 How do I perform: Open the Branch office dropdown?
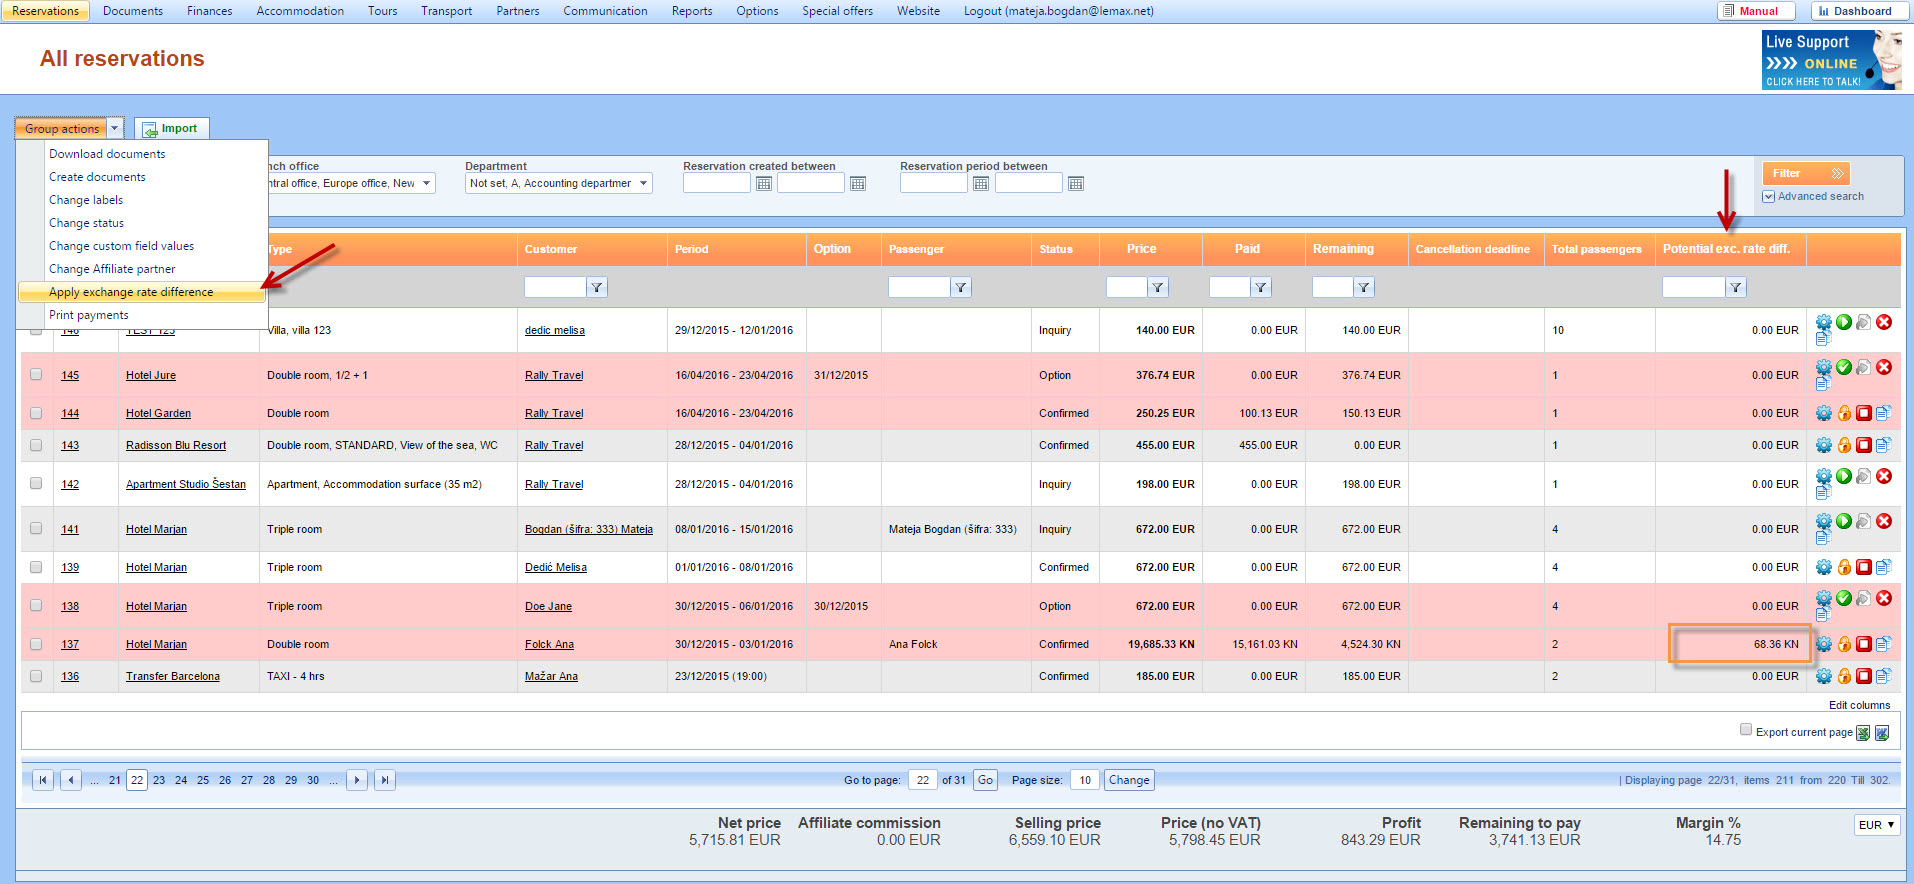pyautogui.click(x=351, y=183)
